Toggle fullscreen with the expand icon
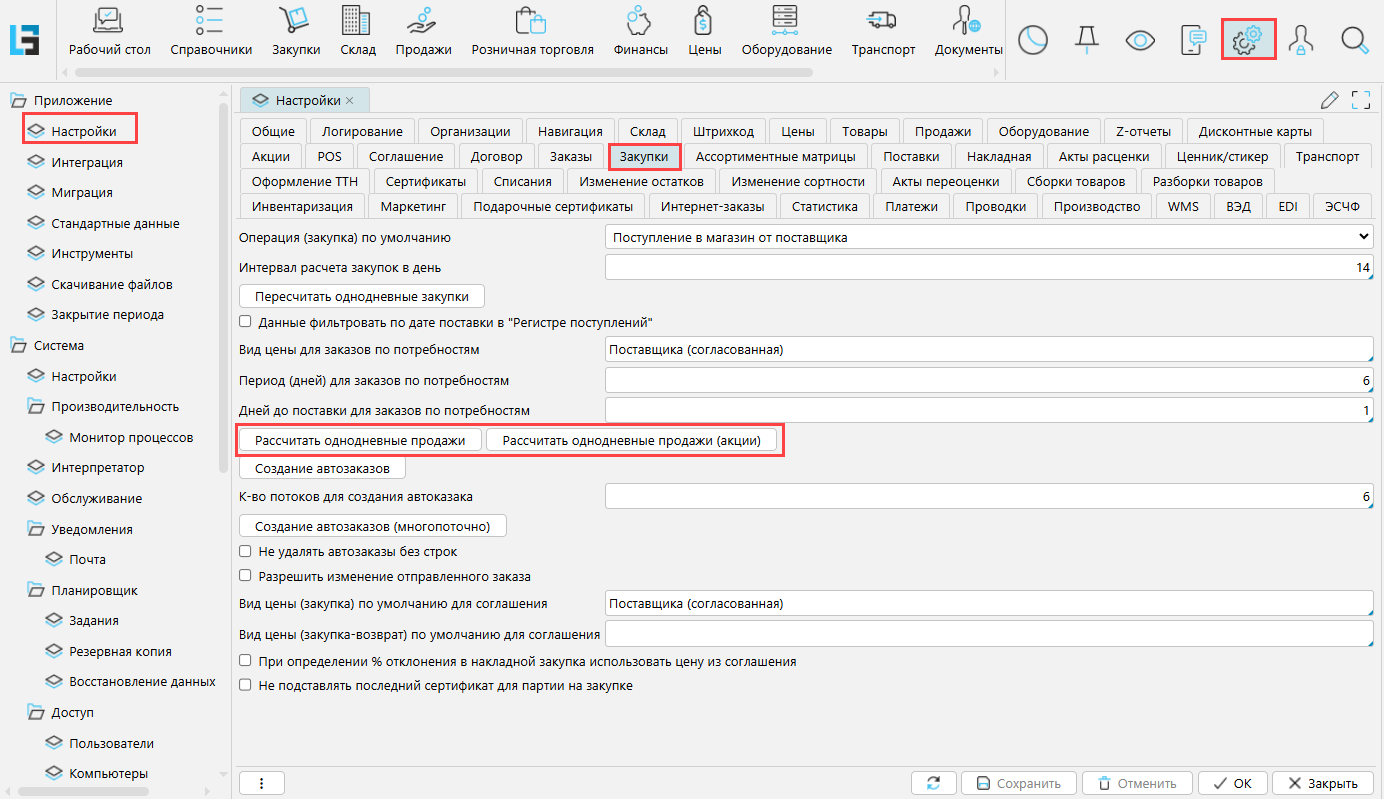The width and height of the screenshot is (1384, 799). point(1360,100)
